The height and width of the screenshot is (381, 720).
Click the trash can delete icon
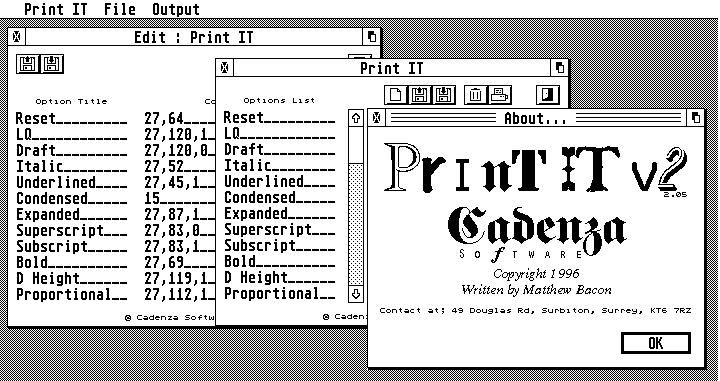coord(476,95)
